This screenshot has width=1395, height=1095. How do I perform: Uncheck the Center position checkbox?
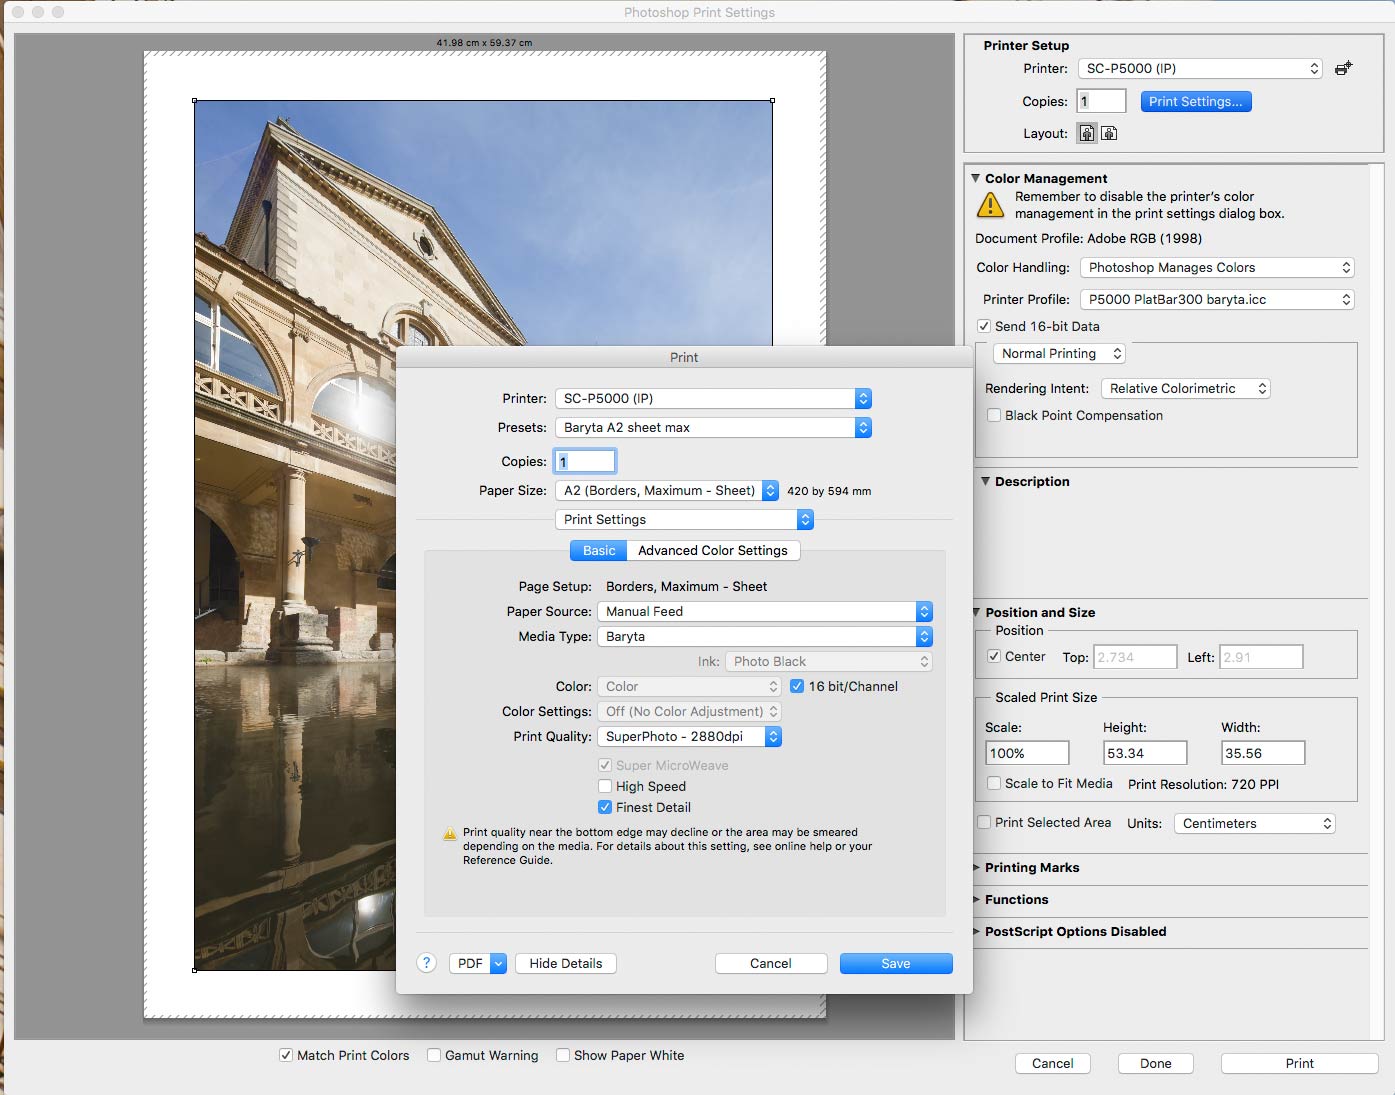994,656
